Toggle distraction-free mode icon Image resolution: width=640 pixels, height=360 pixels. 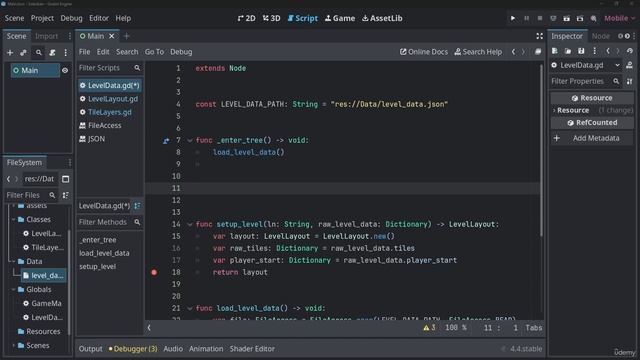pos(539,36)
